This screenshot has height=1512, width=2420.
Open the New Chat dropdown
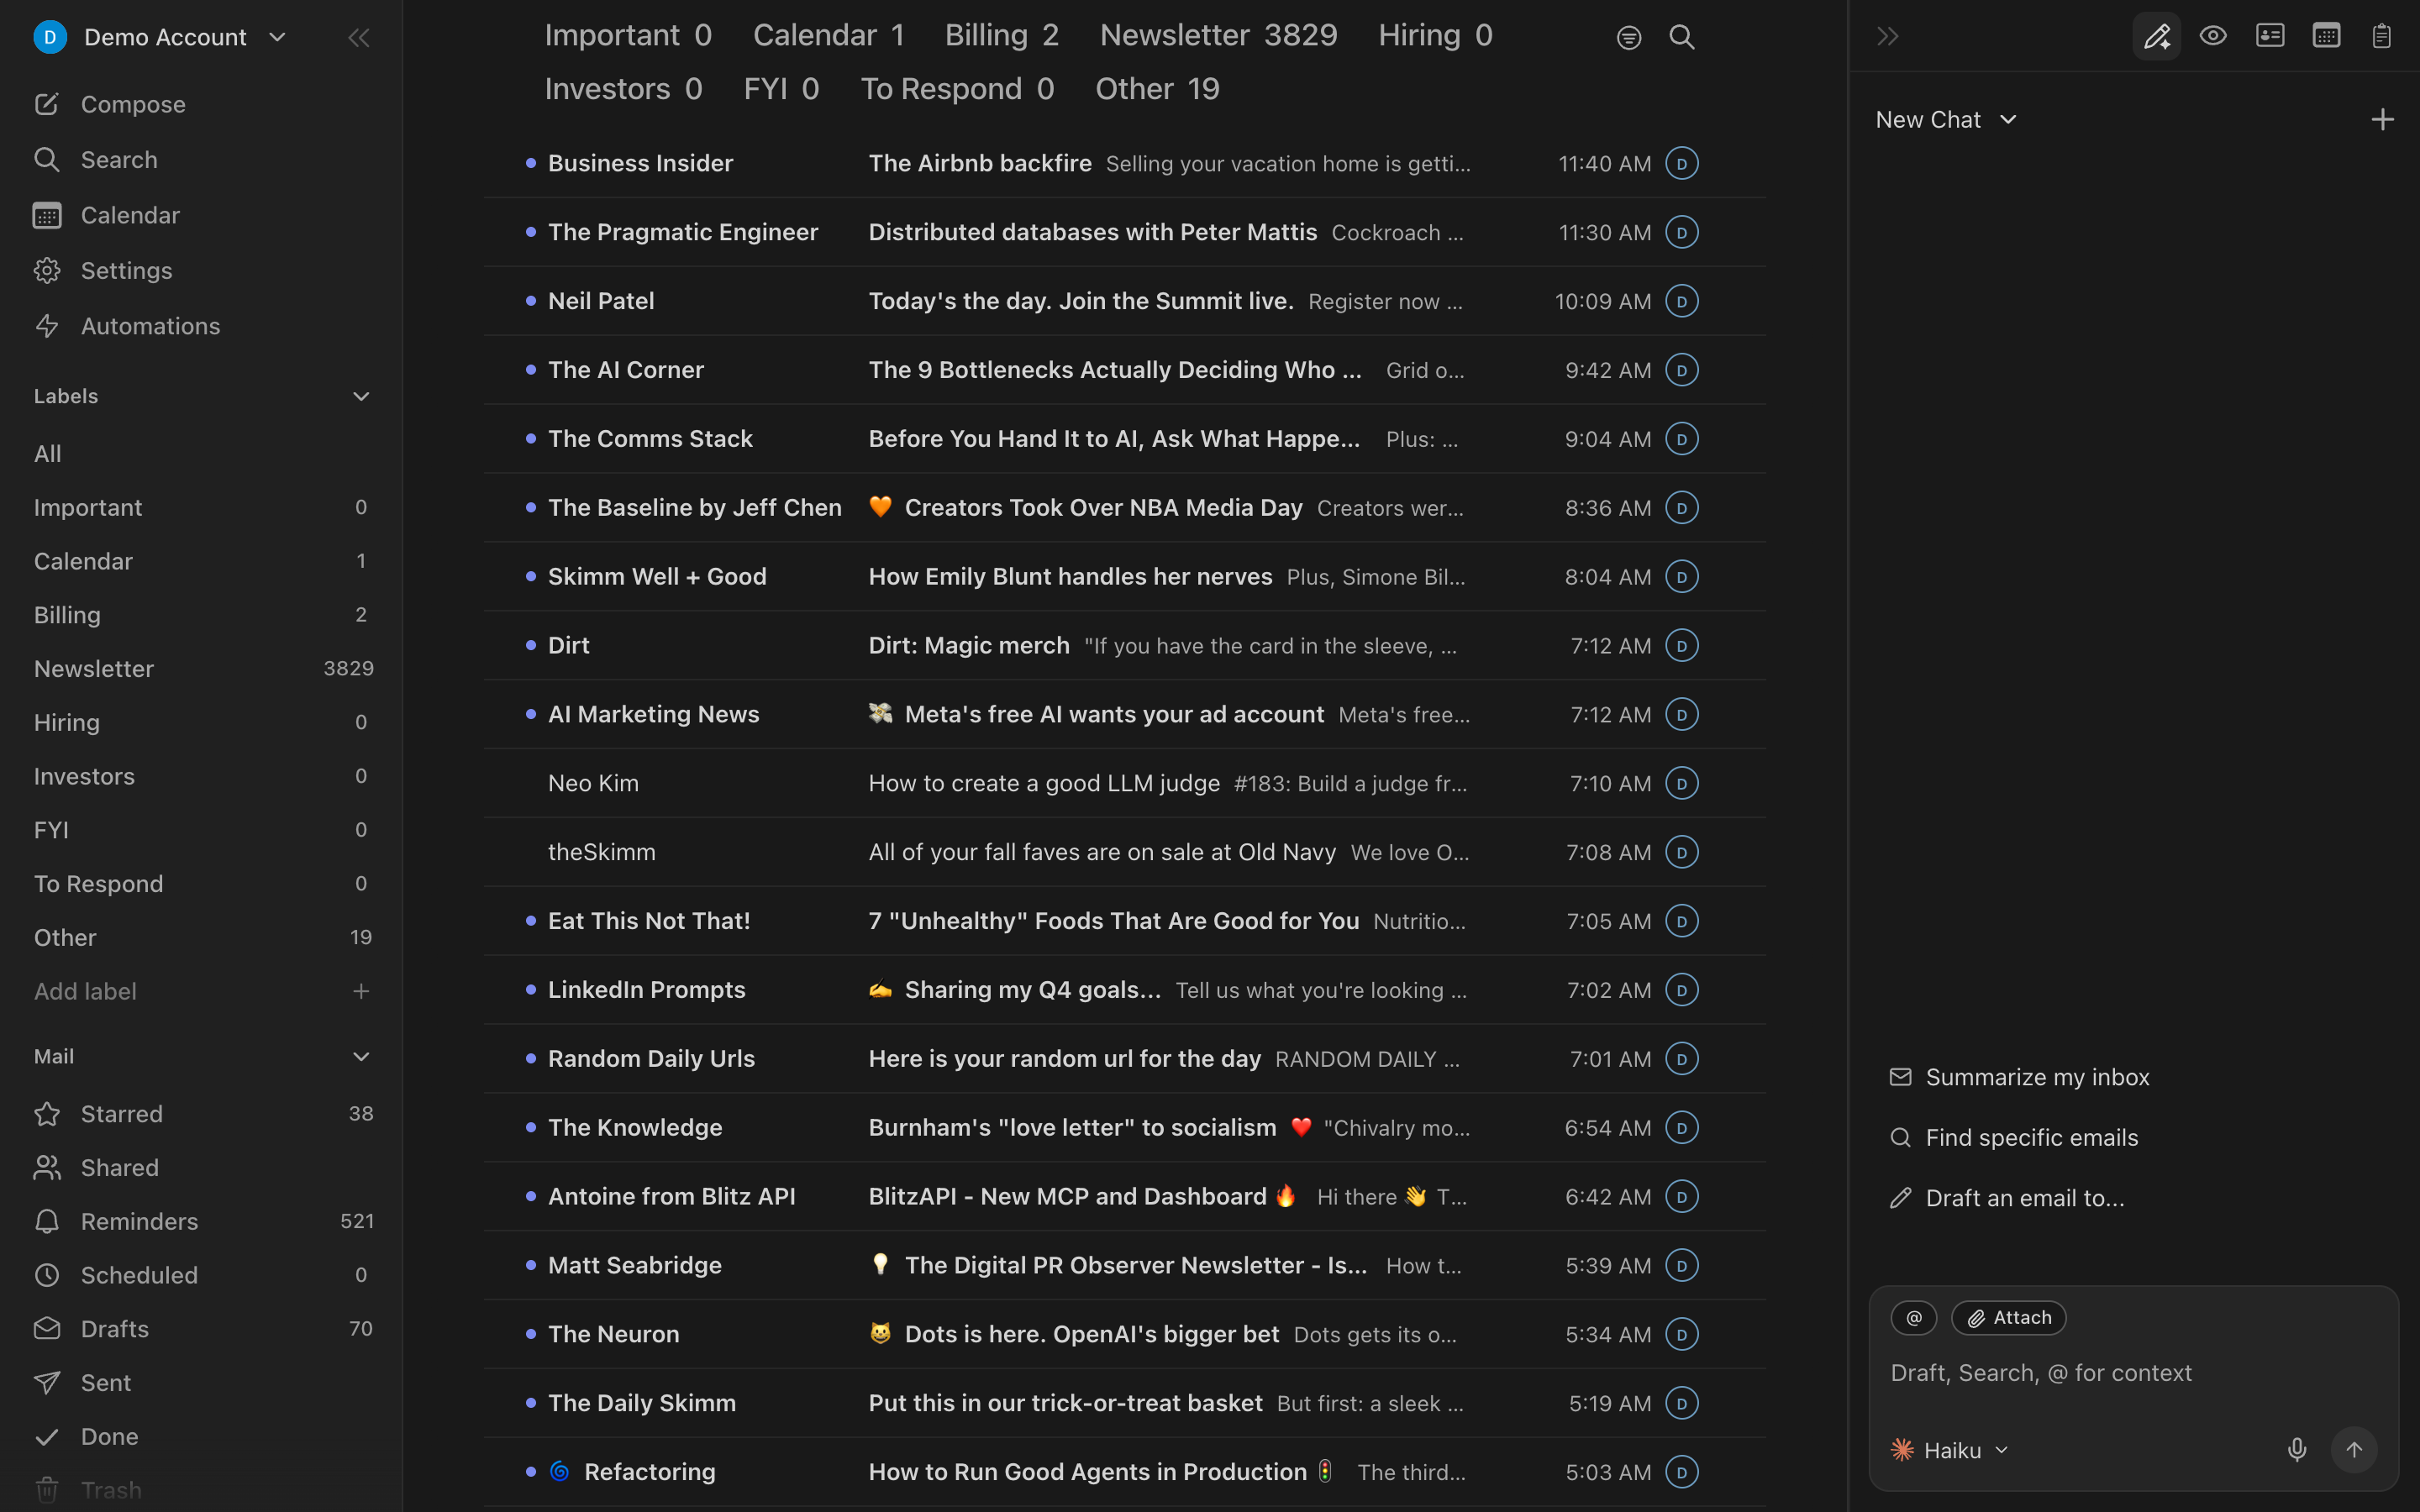coord(1946,120)
